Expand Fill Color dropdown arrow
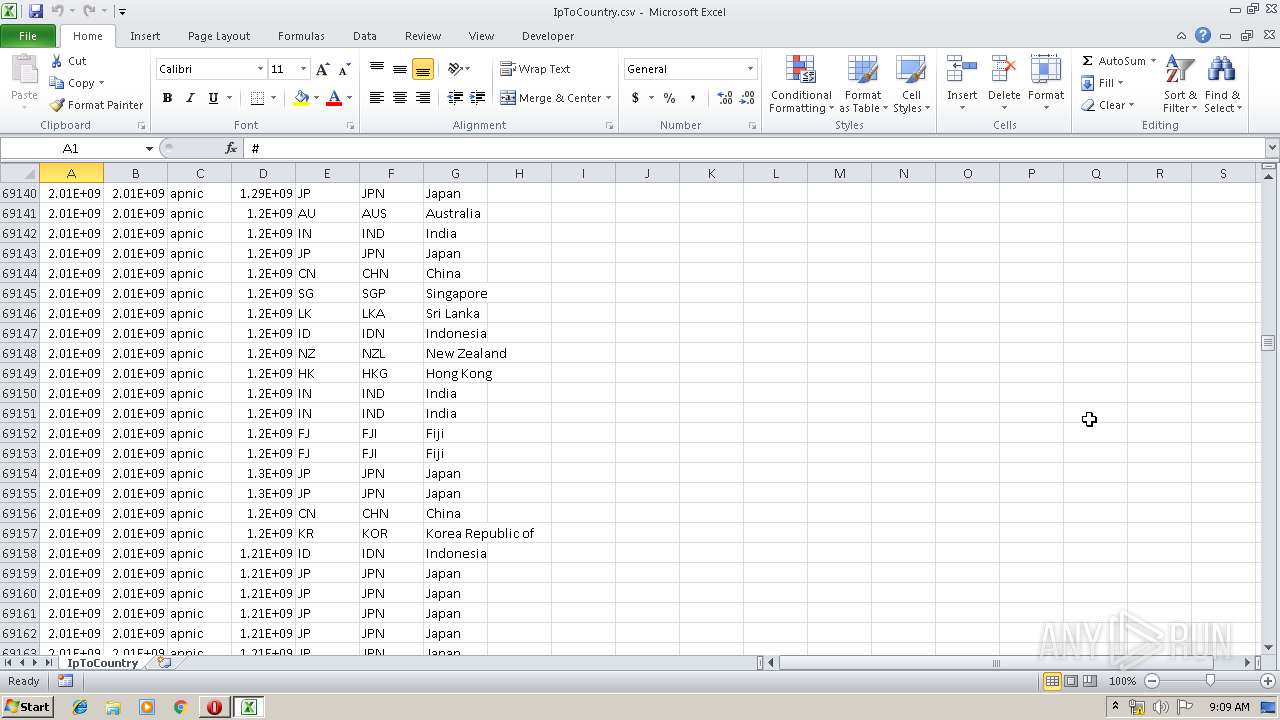 (316, 98)
